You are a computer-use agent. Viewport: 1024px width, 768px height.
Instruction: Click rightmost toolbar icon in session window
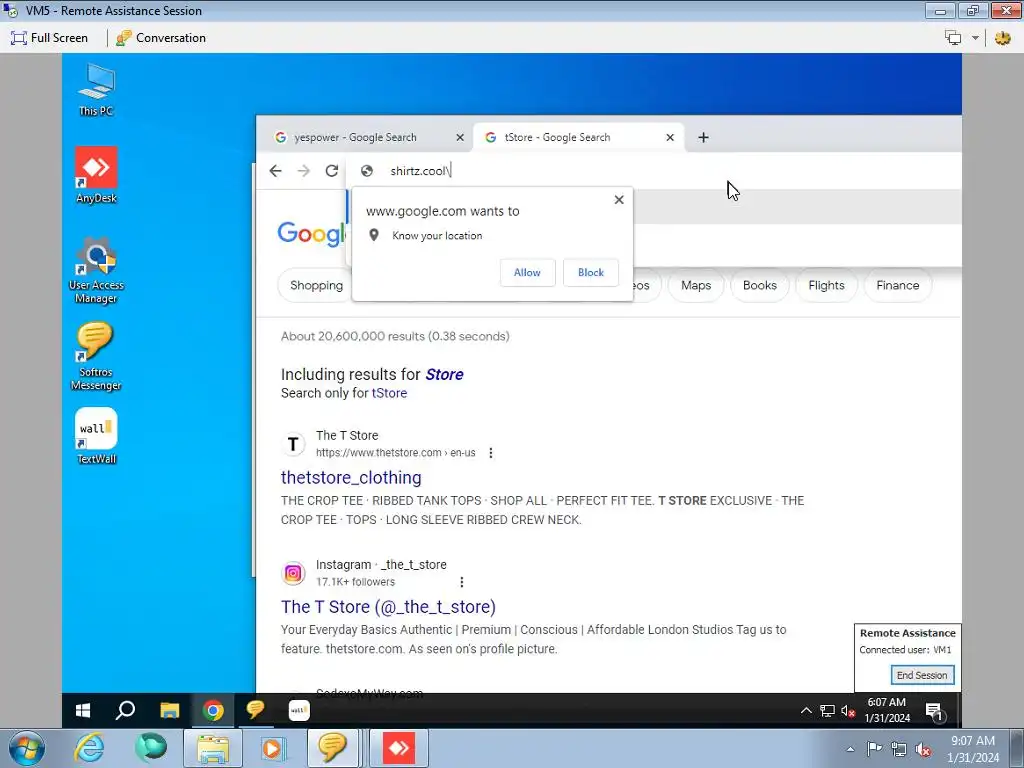pyautogui.click(x=1003, y=38)
